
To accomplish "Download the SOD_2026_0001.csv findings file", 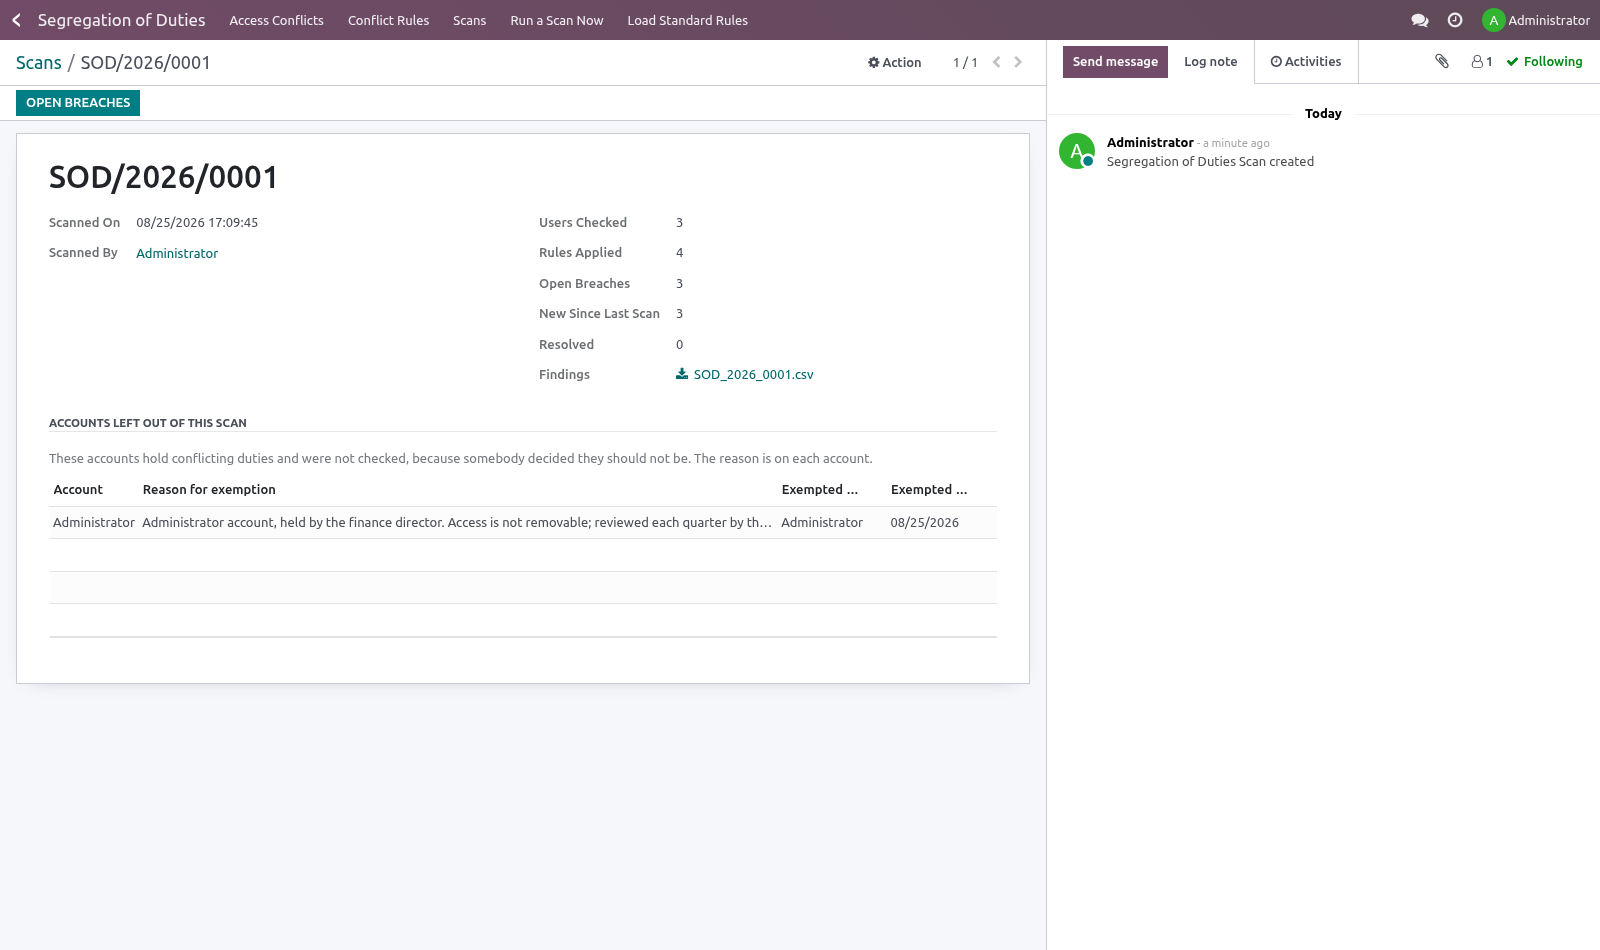I will click(745, 374).
